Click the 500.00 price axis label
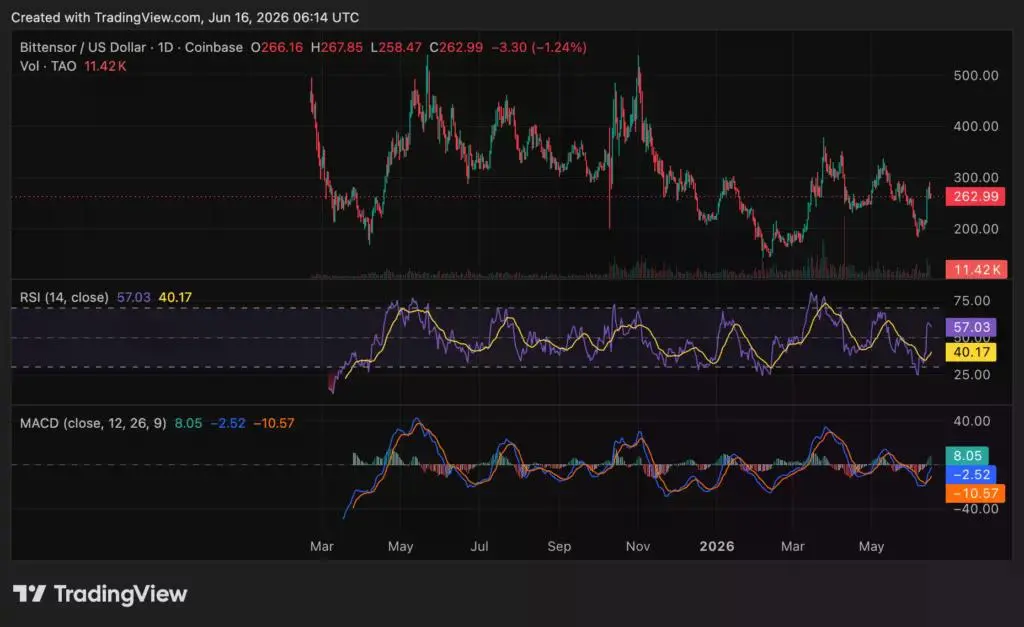The width and height of the screenshot is (1024, 627). pos(976,76)
